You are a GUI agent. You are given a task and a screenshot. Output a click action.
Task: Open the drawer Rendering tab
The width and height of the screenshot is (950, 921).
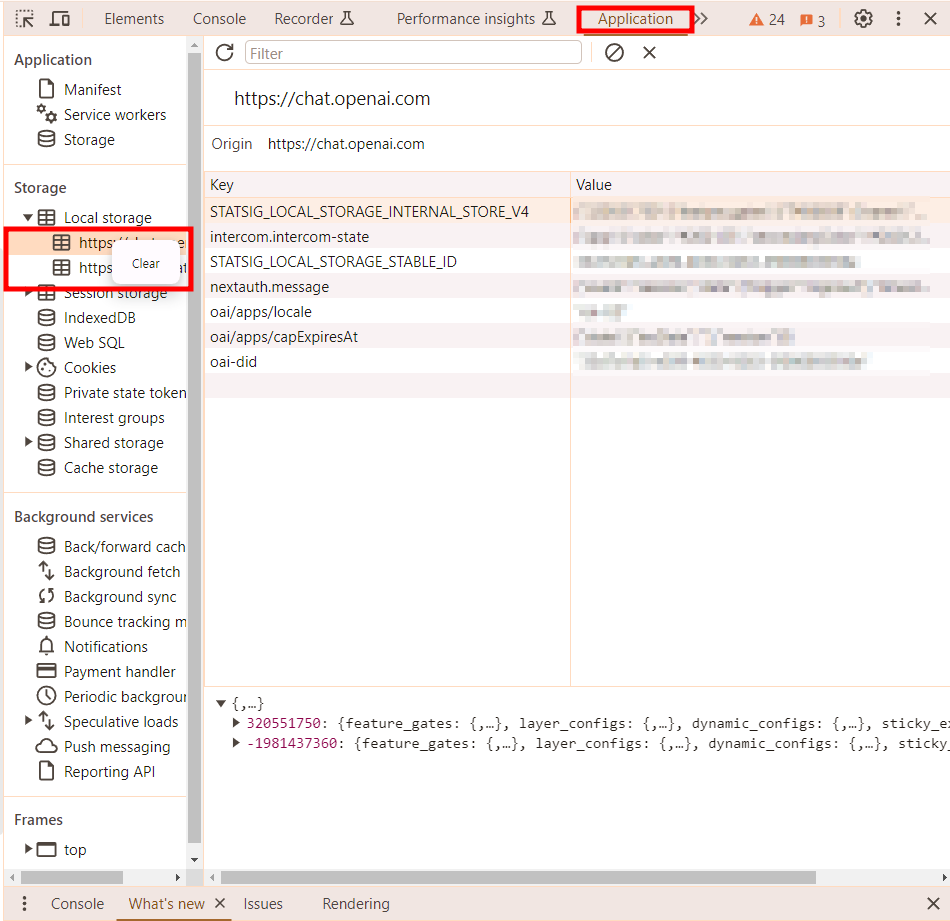tap(356, 903)
